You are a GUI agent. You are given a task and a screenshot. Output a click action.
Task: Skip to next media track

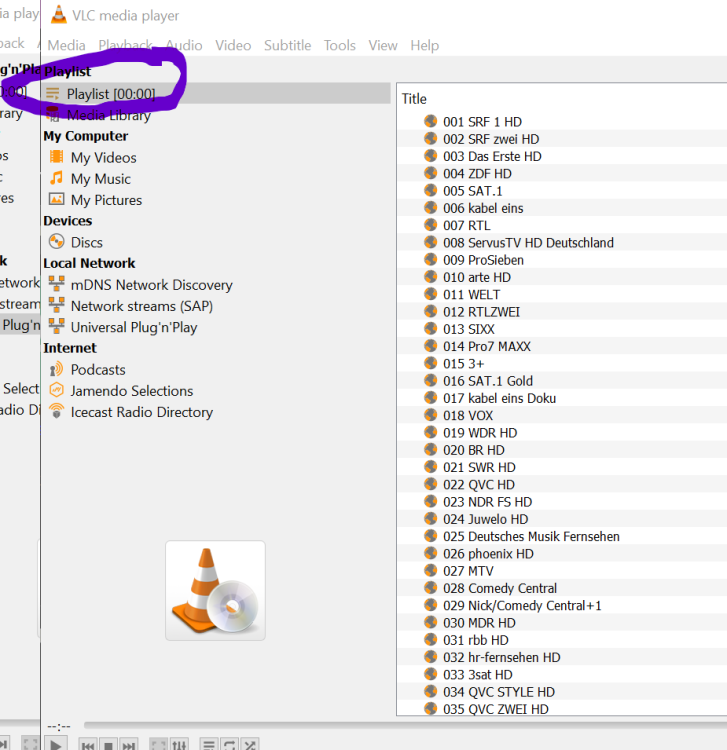click(x=129, y=745)
